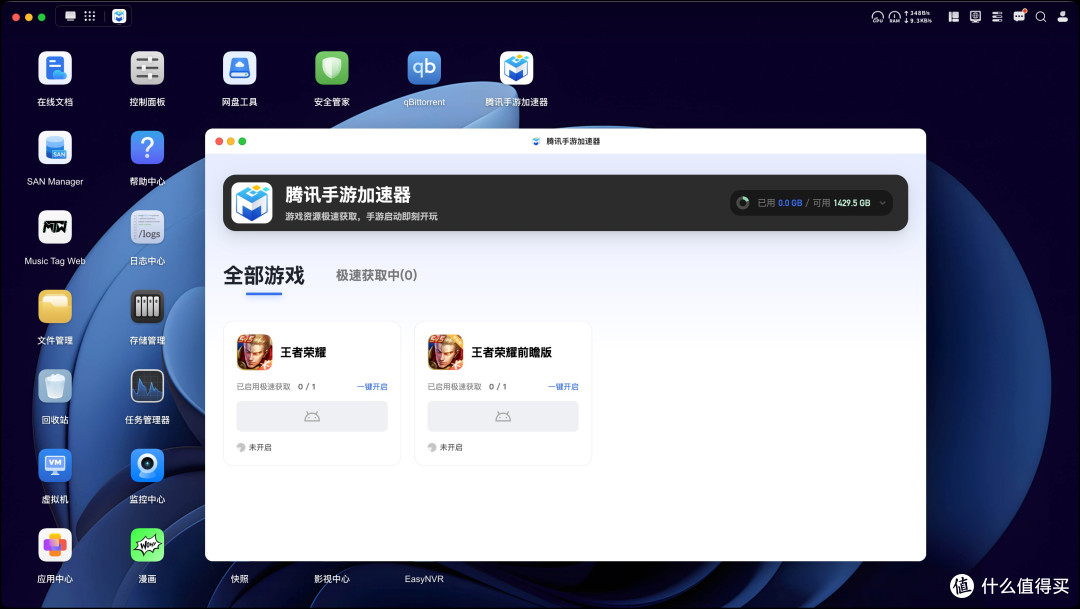
Task: Open the 监控中心 camera icon
Action: coord(147,466)
